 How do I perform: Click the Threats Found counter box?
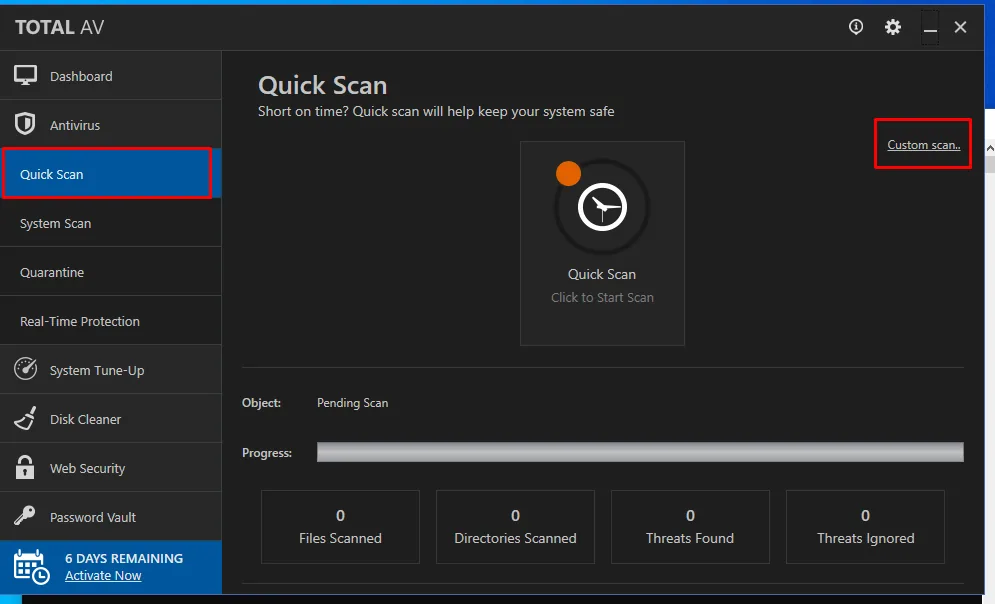690,527
